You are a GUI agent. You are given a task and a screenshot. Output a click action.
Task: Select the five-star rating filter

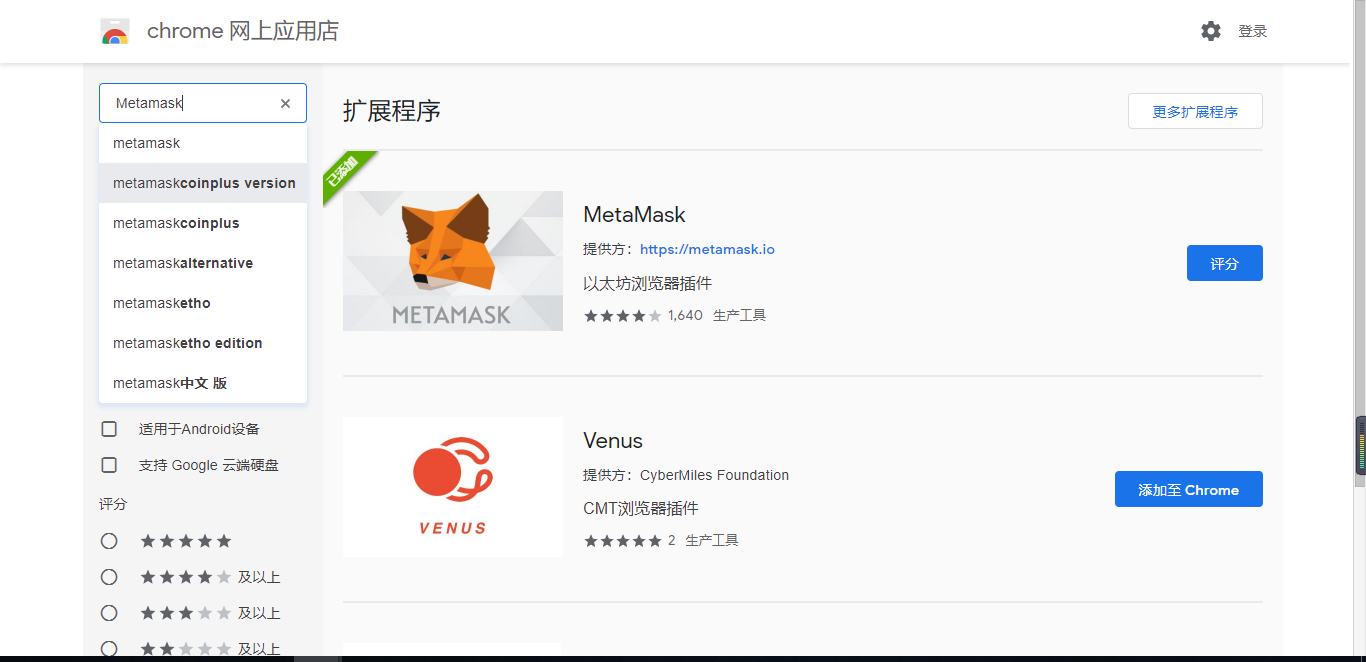click(109, 541)
